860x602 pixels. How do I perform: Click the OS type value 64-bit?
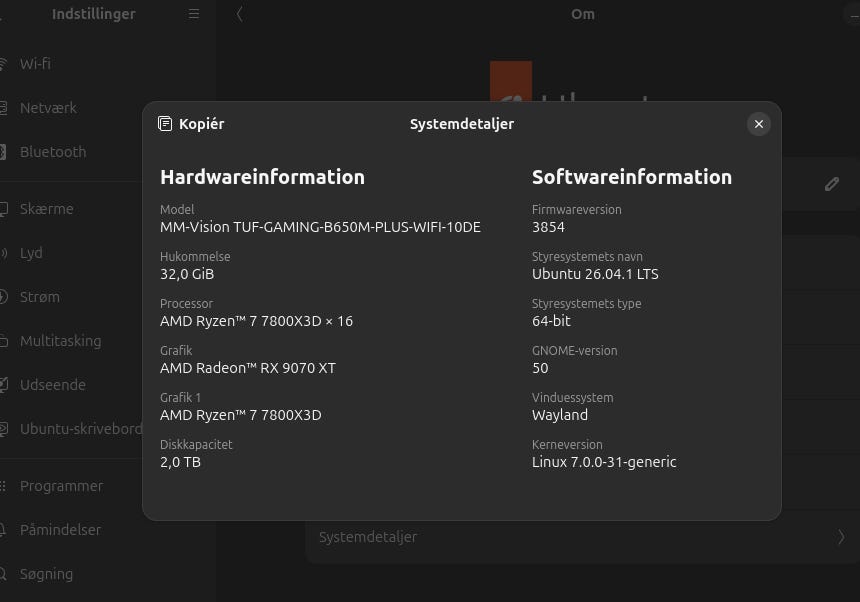tap(551, 321)
